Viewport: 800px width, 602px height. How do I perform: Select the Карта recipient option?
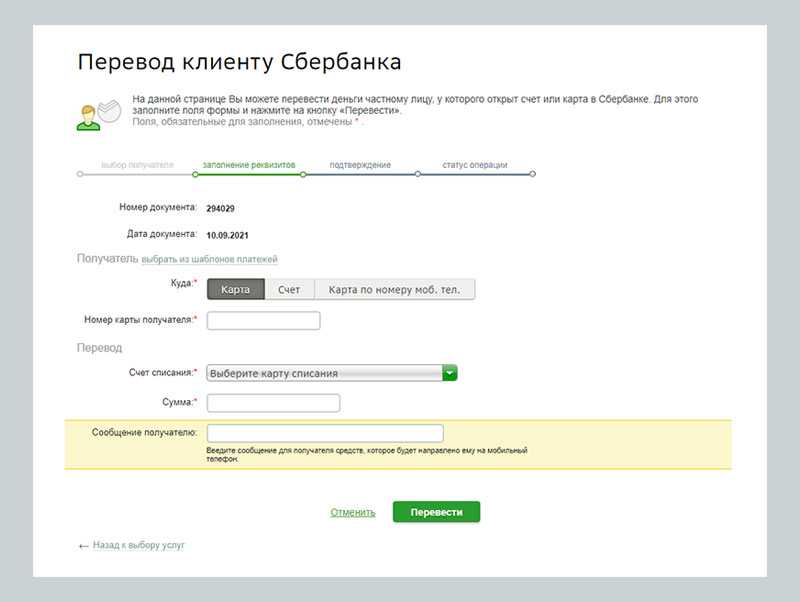point(236,289)
